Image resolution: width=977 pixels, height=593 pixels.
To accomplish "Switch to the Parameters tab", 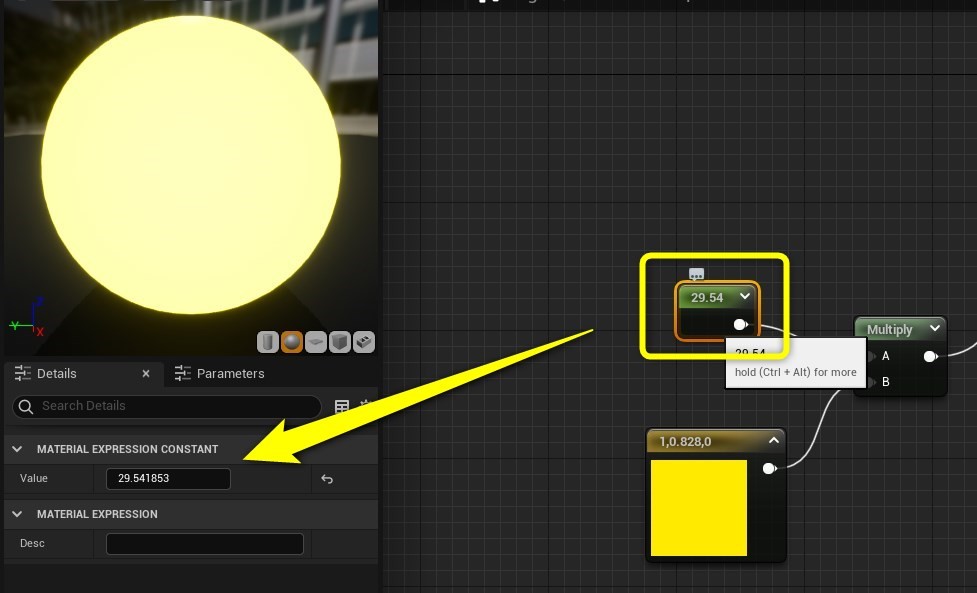I will (231, 373).
